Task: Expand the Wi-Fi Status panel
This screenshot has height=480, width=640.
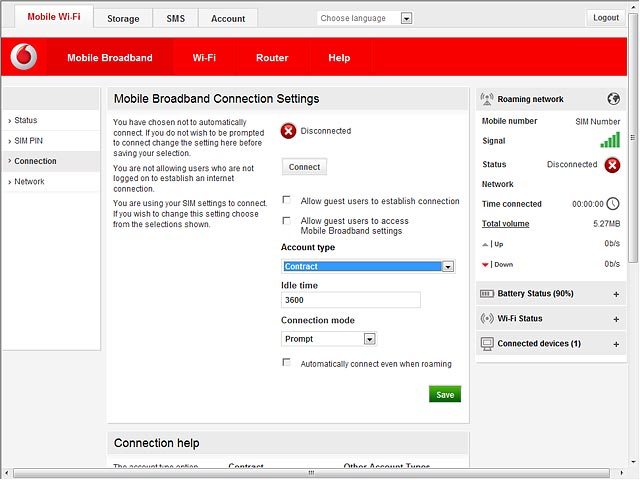Action: (616, 319)
